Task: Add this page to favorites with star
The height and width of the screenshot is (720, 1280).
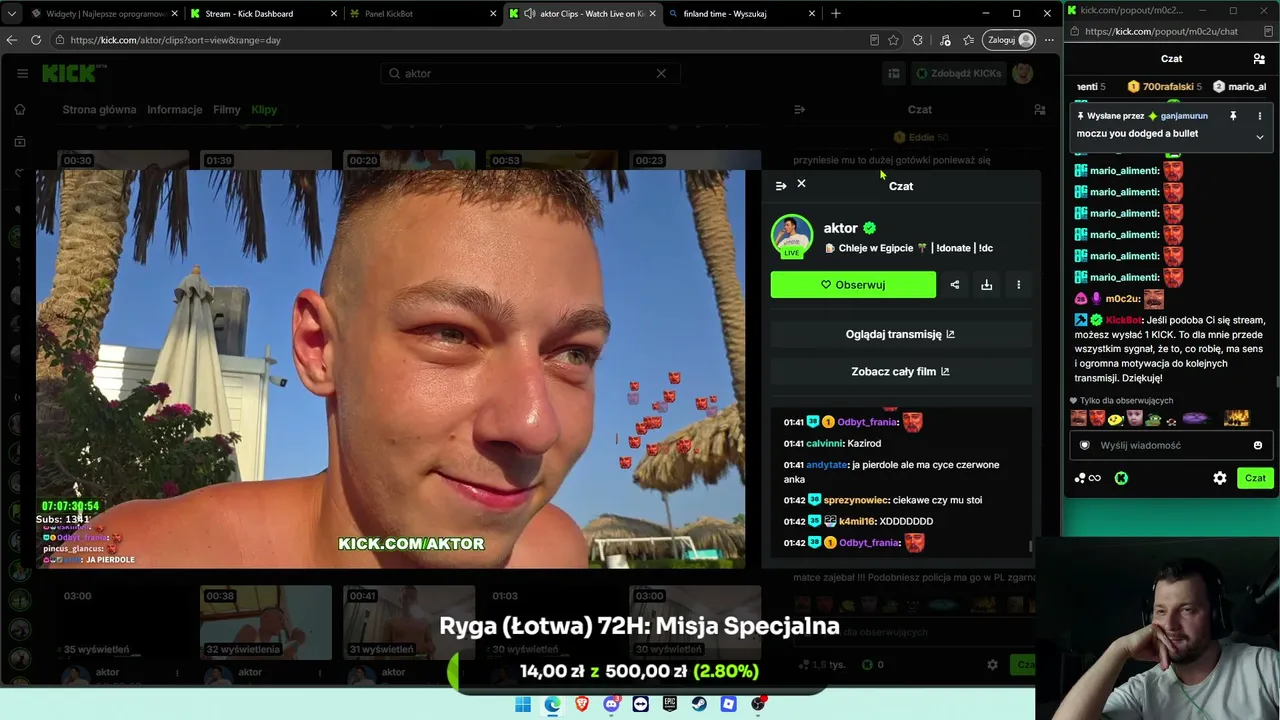Action: (893, 40)
